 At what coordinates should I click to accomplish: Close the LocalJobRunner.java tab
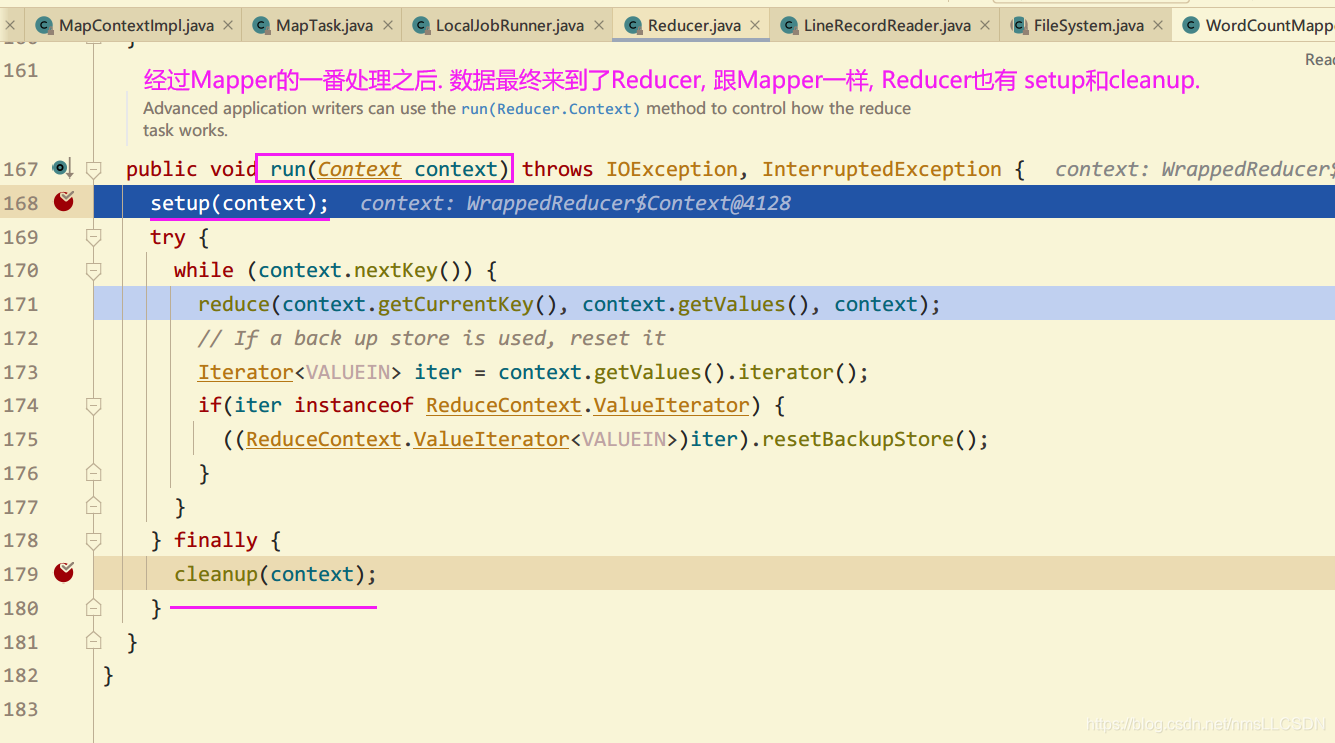coord(598,26)
